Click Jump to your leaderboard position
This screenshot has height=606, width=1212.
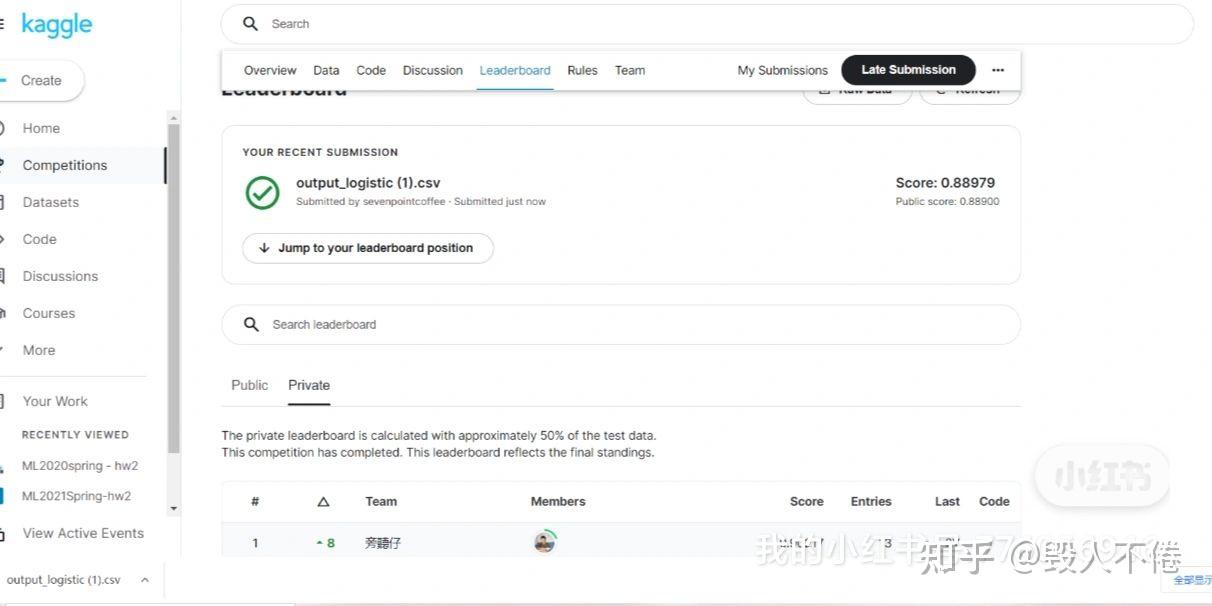(x=367, y=248)
